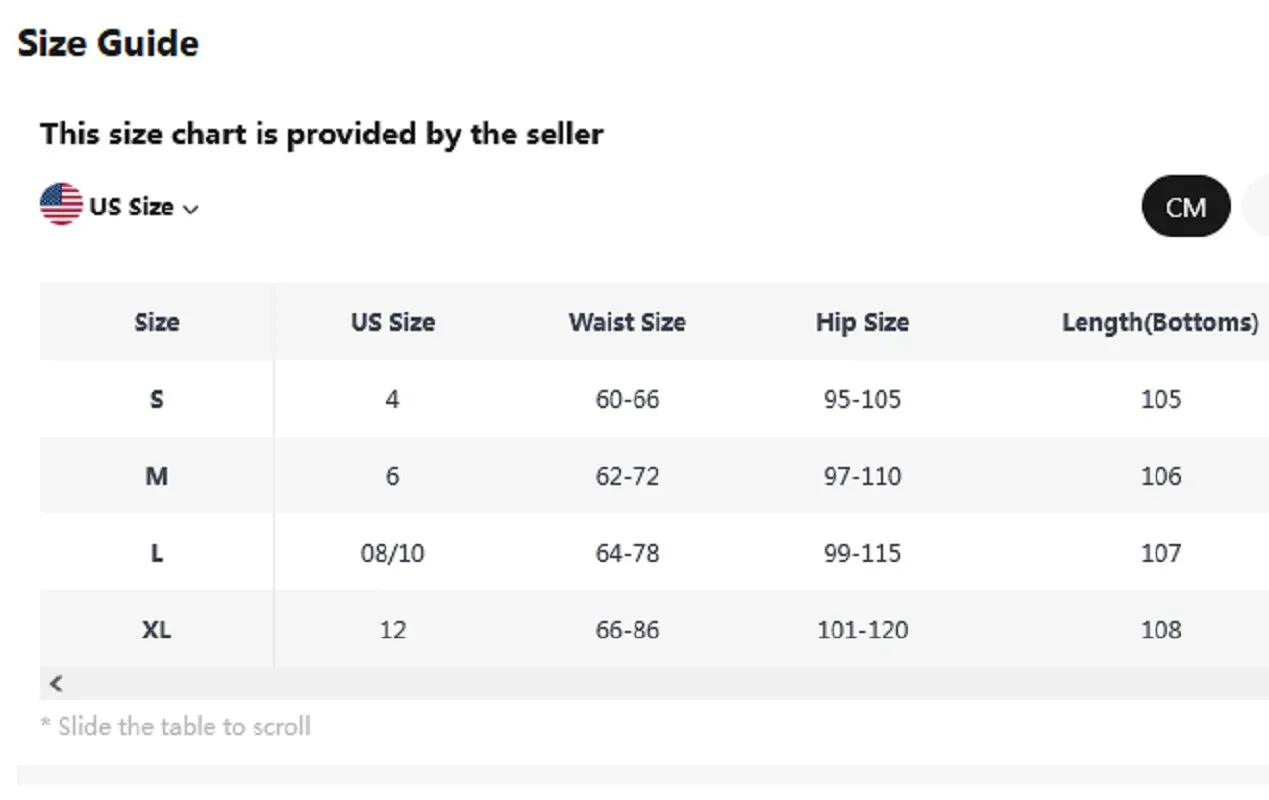Click the US Size column header
Image resolution: width=1269 pixels, height=800 pixels.
click(393, 322)
